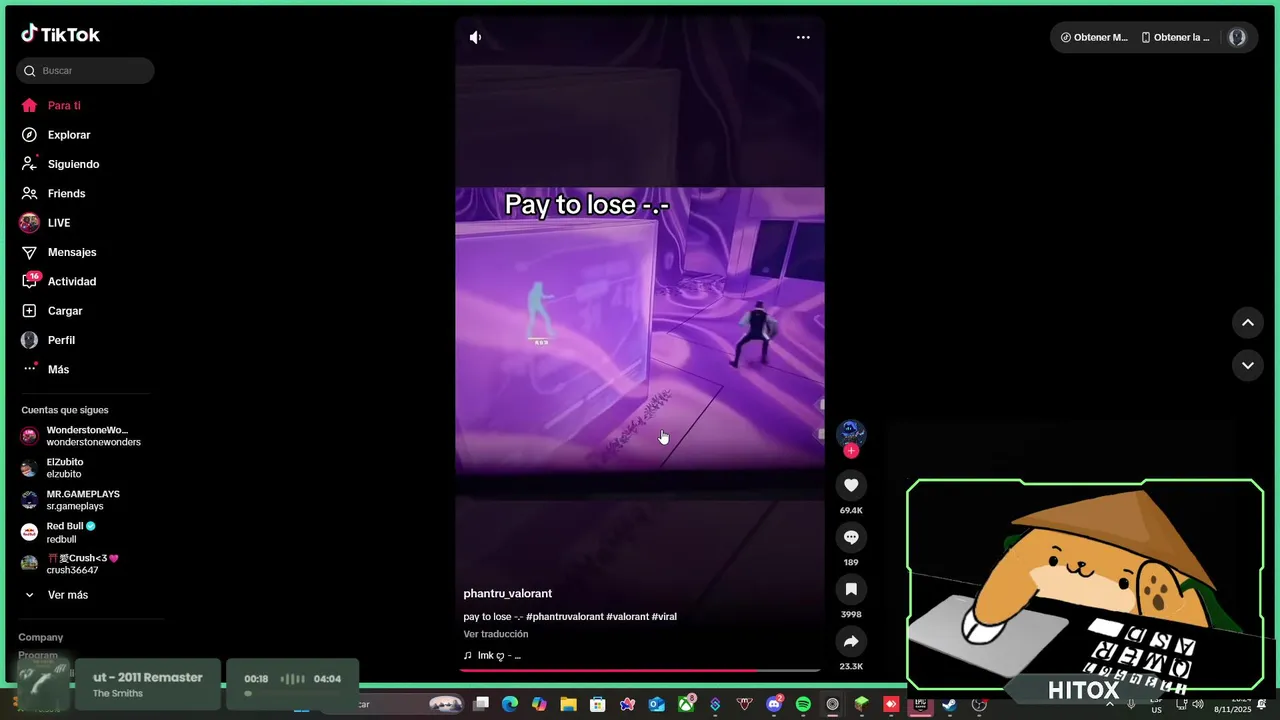This screenshot has height=720, width=1280.
Task: Open Minecraft block icon in taskbar
Action: coord(861,704)
